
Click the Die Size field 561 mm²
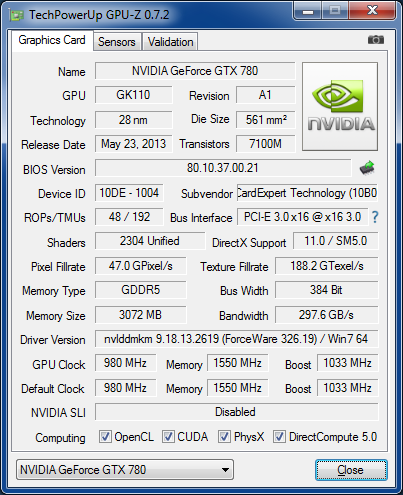pos(266,120)
